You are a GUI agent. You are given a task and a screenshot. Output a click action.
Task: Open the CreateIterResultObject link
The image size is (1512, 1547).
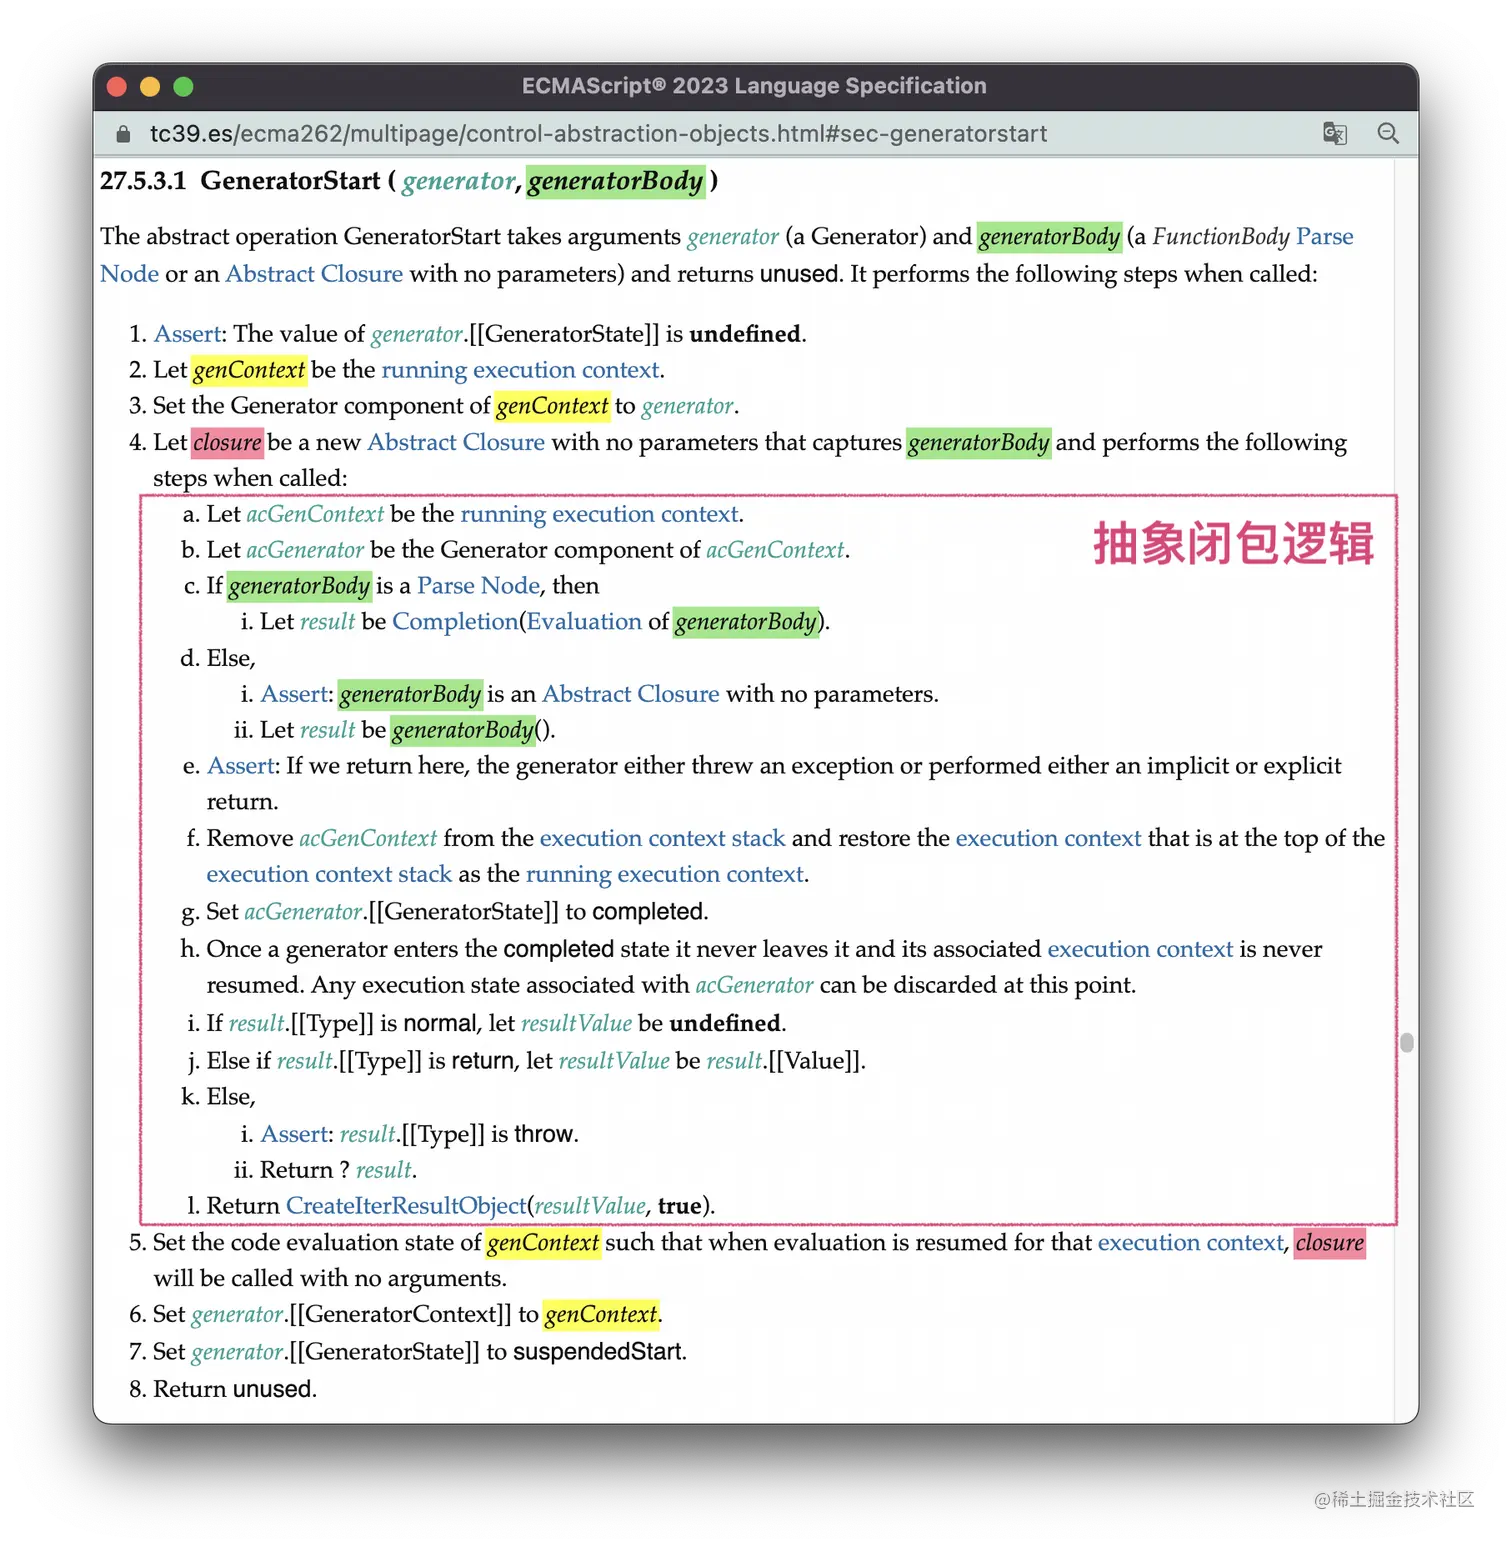[x=406, y=1206]
